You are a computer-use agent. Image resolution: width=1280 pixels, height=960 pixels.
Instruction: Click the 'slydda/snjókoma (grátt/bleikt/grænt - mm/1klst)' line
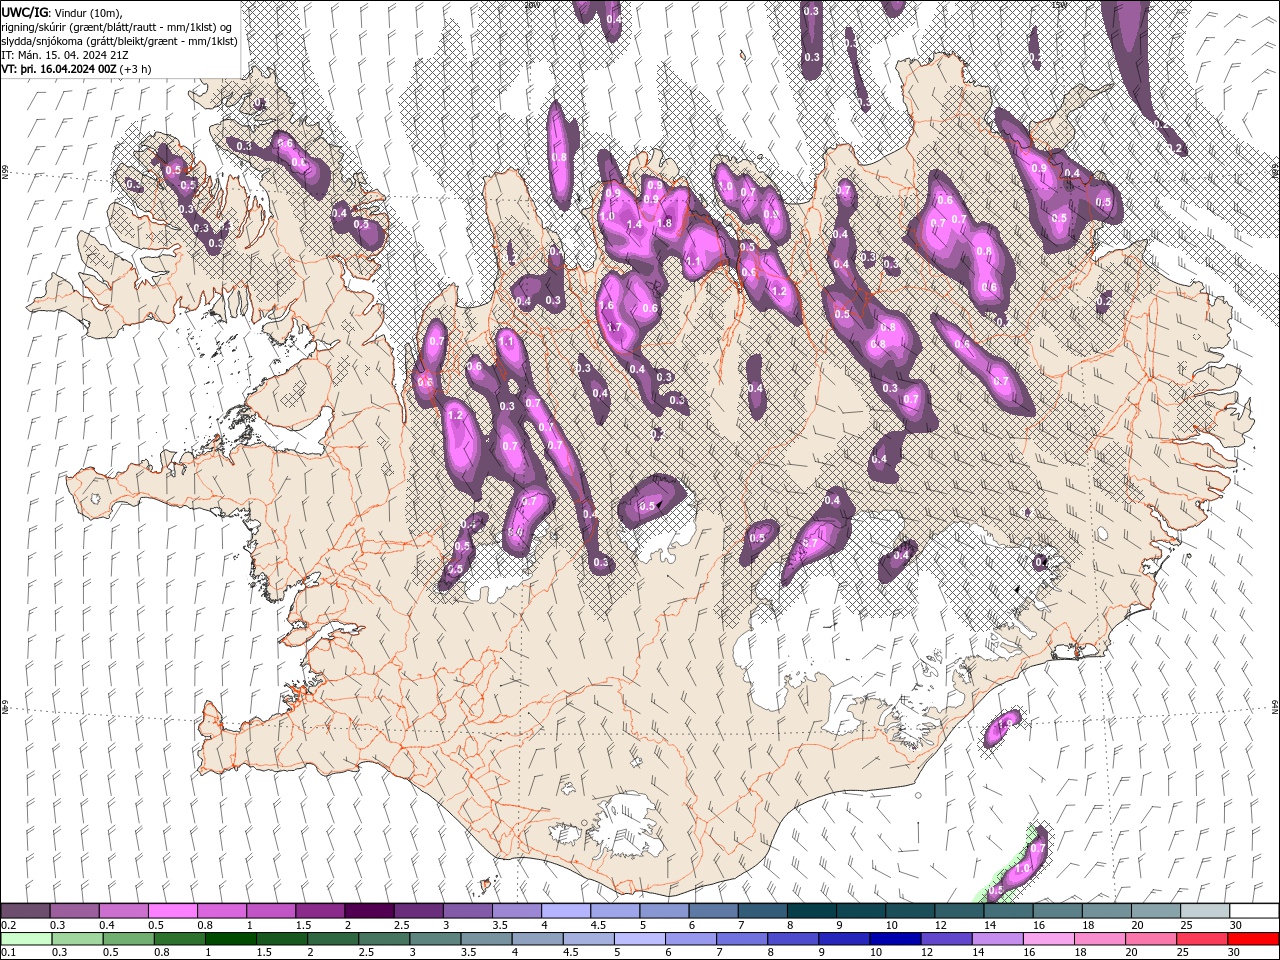(x=120, y=40)
